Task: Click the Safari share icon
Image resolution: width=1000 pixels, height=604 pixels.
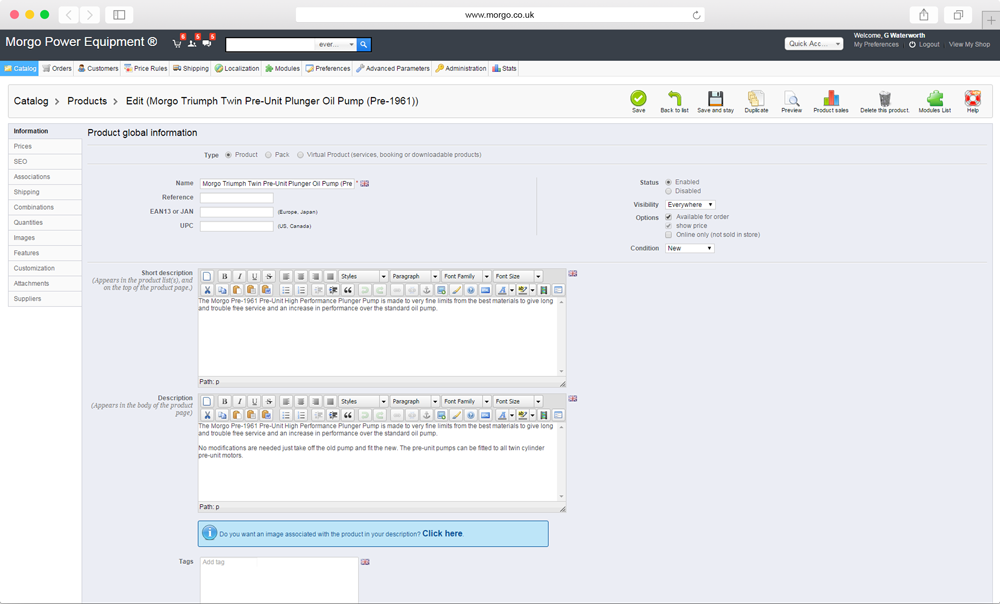Action: [923, 15]
